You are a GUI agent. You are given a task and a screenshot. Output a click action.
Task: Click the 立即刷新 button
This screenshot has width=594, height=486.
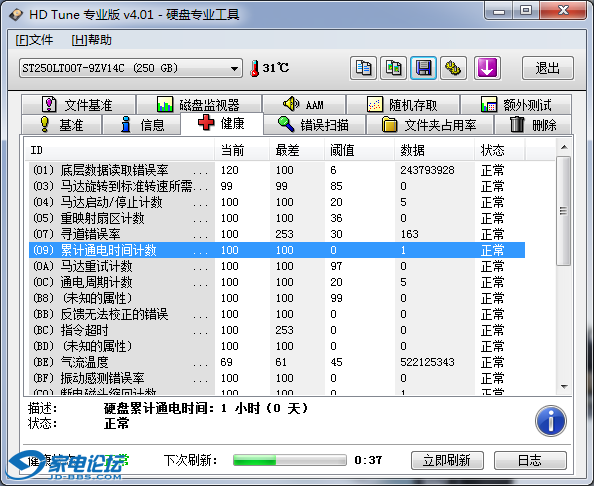[x=447, y=460]
